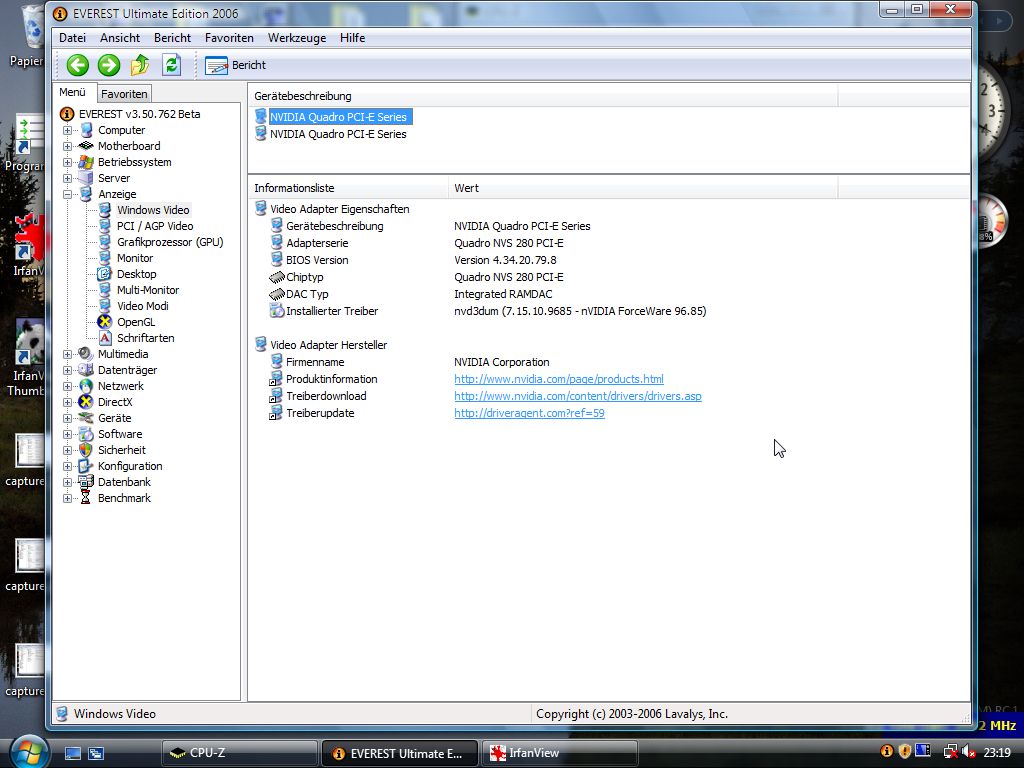Click the Betriebssystem Windows flag icon
This screenshot has width=1024, height=768.
(86, 162)
